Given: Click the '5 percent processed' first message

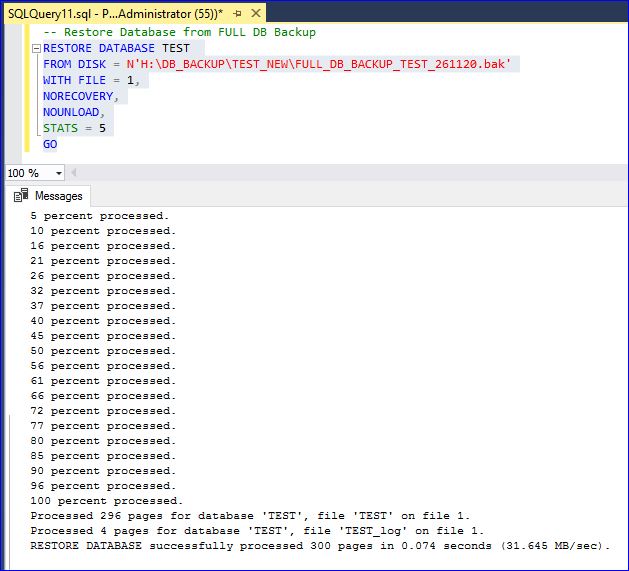Looking at the screenshot, I should point(100,215).
